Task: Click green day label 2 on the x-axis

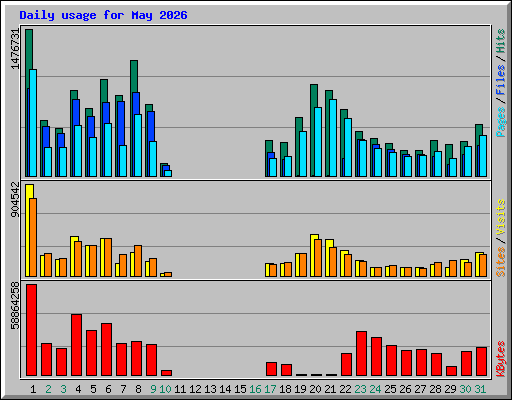Action: point(48,389)
